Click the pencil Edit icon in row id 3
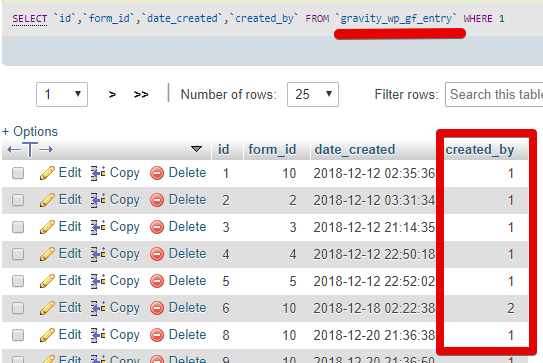Screen dimensions: 543x363 [x=47, y=227]
